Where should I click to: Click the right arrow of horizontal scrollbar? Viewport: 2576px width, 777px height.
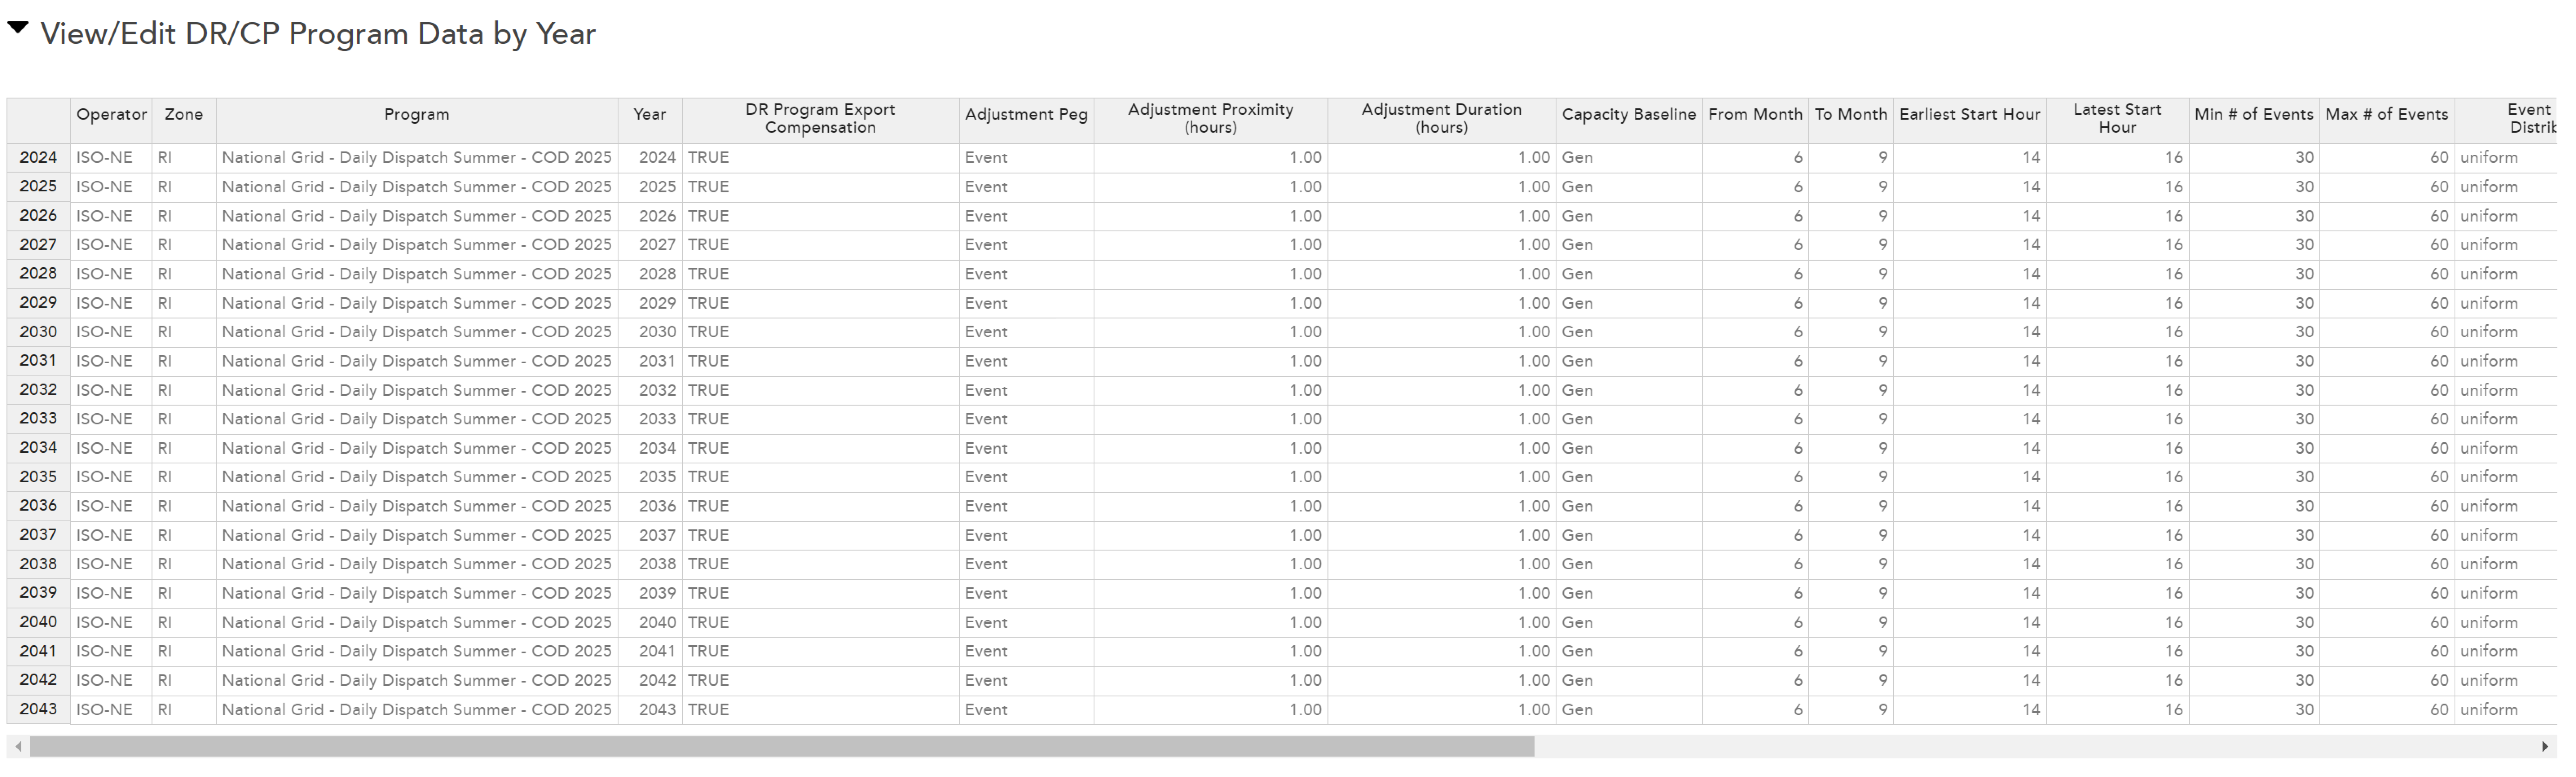click(2545, 747)
